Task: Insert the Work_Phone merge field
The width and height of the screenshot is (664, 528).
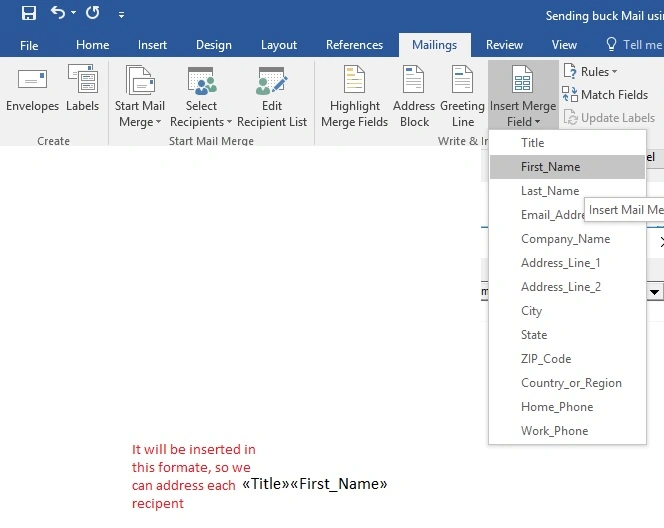Action: (567, 431)
